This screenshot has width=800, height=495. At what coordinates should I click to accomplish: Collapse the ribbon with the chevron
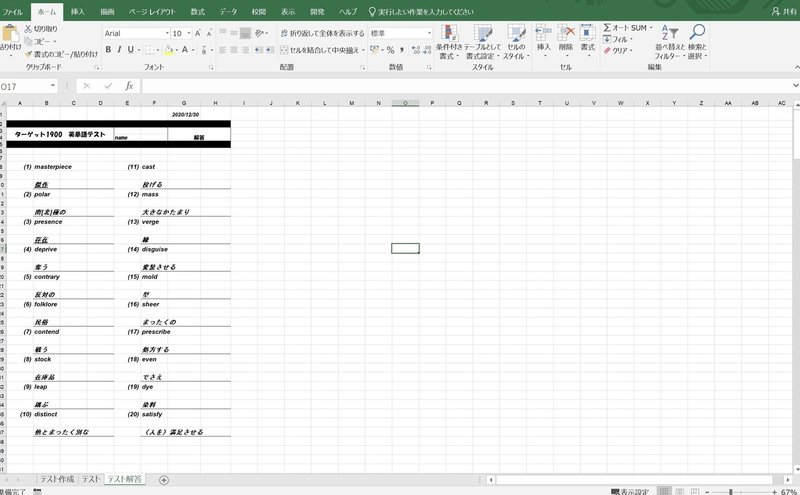point(796,67)
